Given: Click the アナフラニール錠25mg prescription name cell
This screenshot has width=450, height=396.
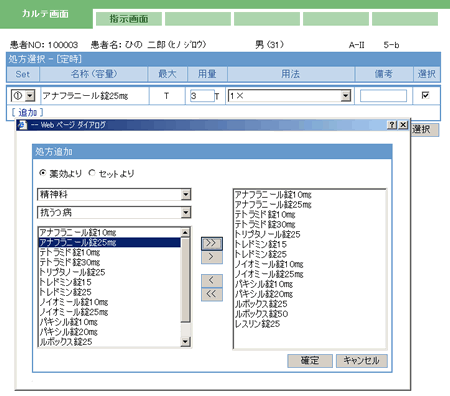Looking at the screenshot, I should (95, 96).
